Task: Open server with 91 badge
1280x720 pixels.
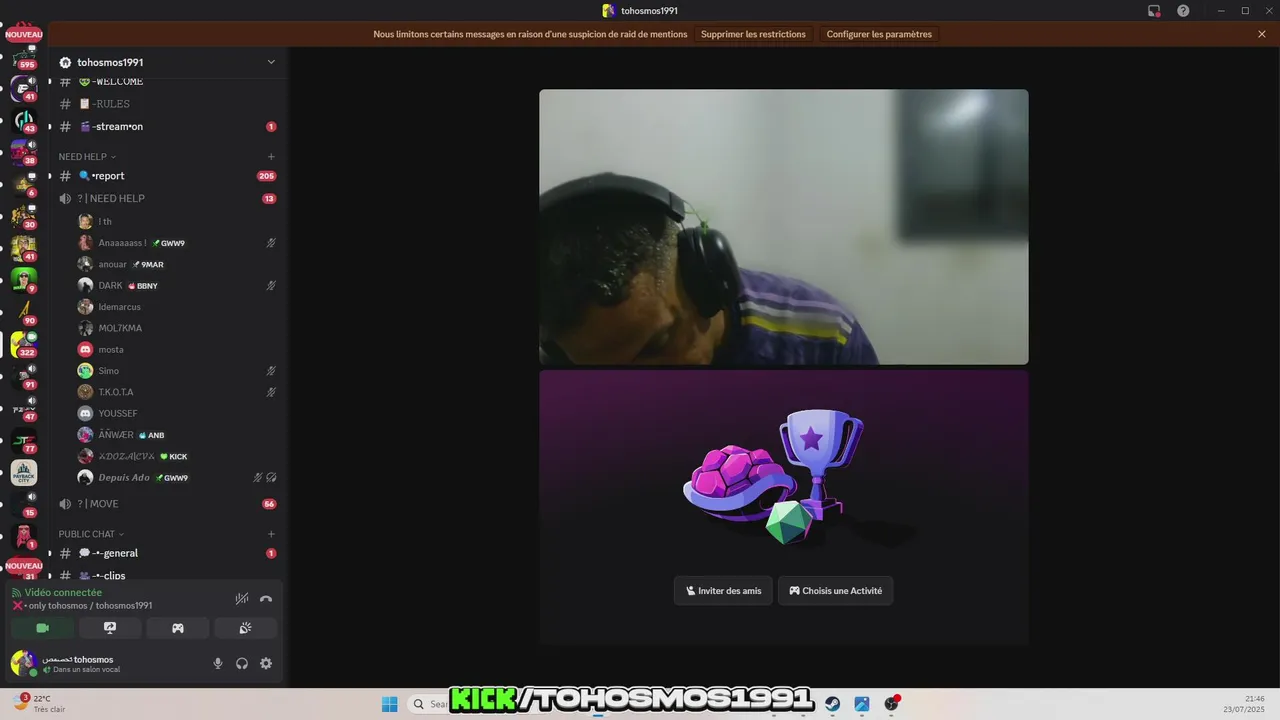Action: 24,376
